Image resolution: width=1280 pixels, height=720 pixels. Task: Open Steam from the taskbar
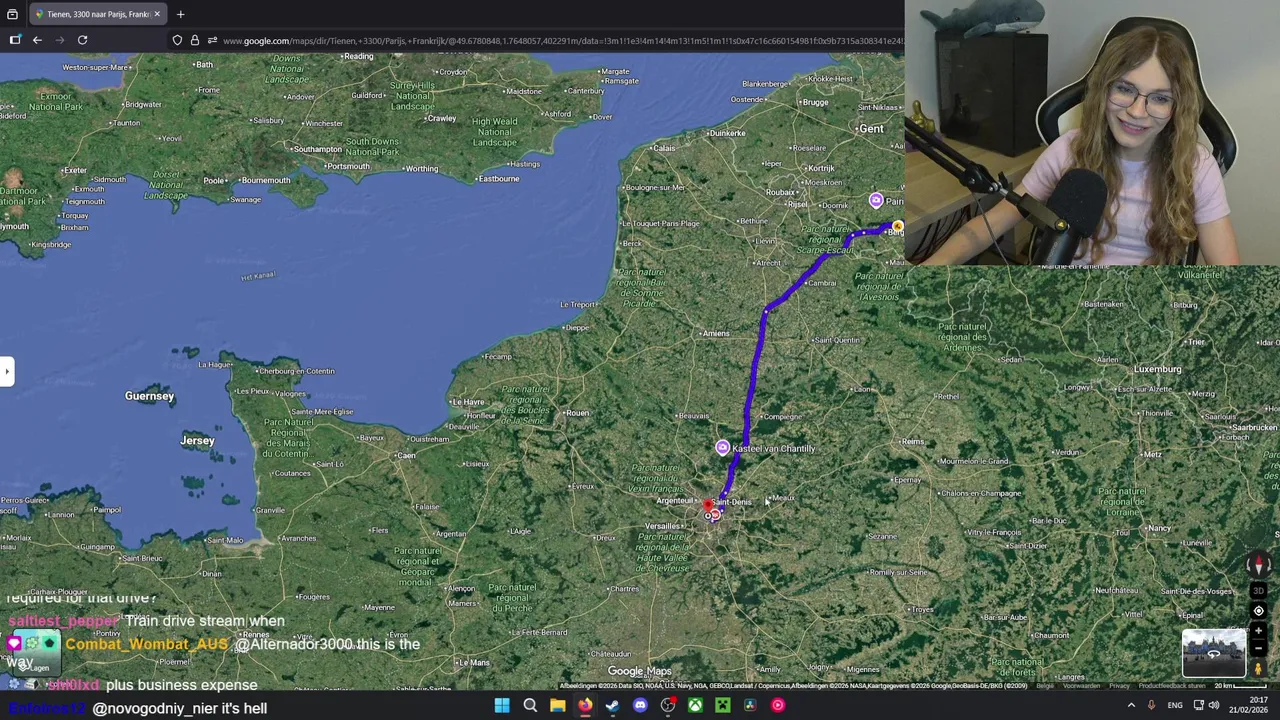tap(612, 705)
